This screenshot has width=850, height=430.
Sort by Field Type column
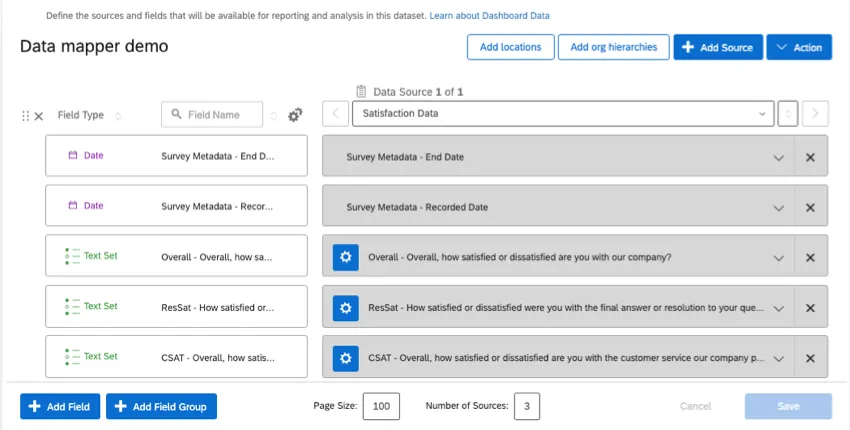(x=118, y=115)
